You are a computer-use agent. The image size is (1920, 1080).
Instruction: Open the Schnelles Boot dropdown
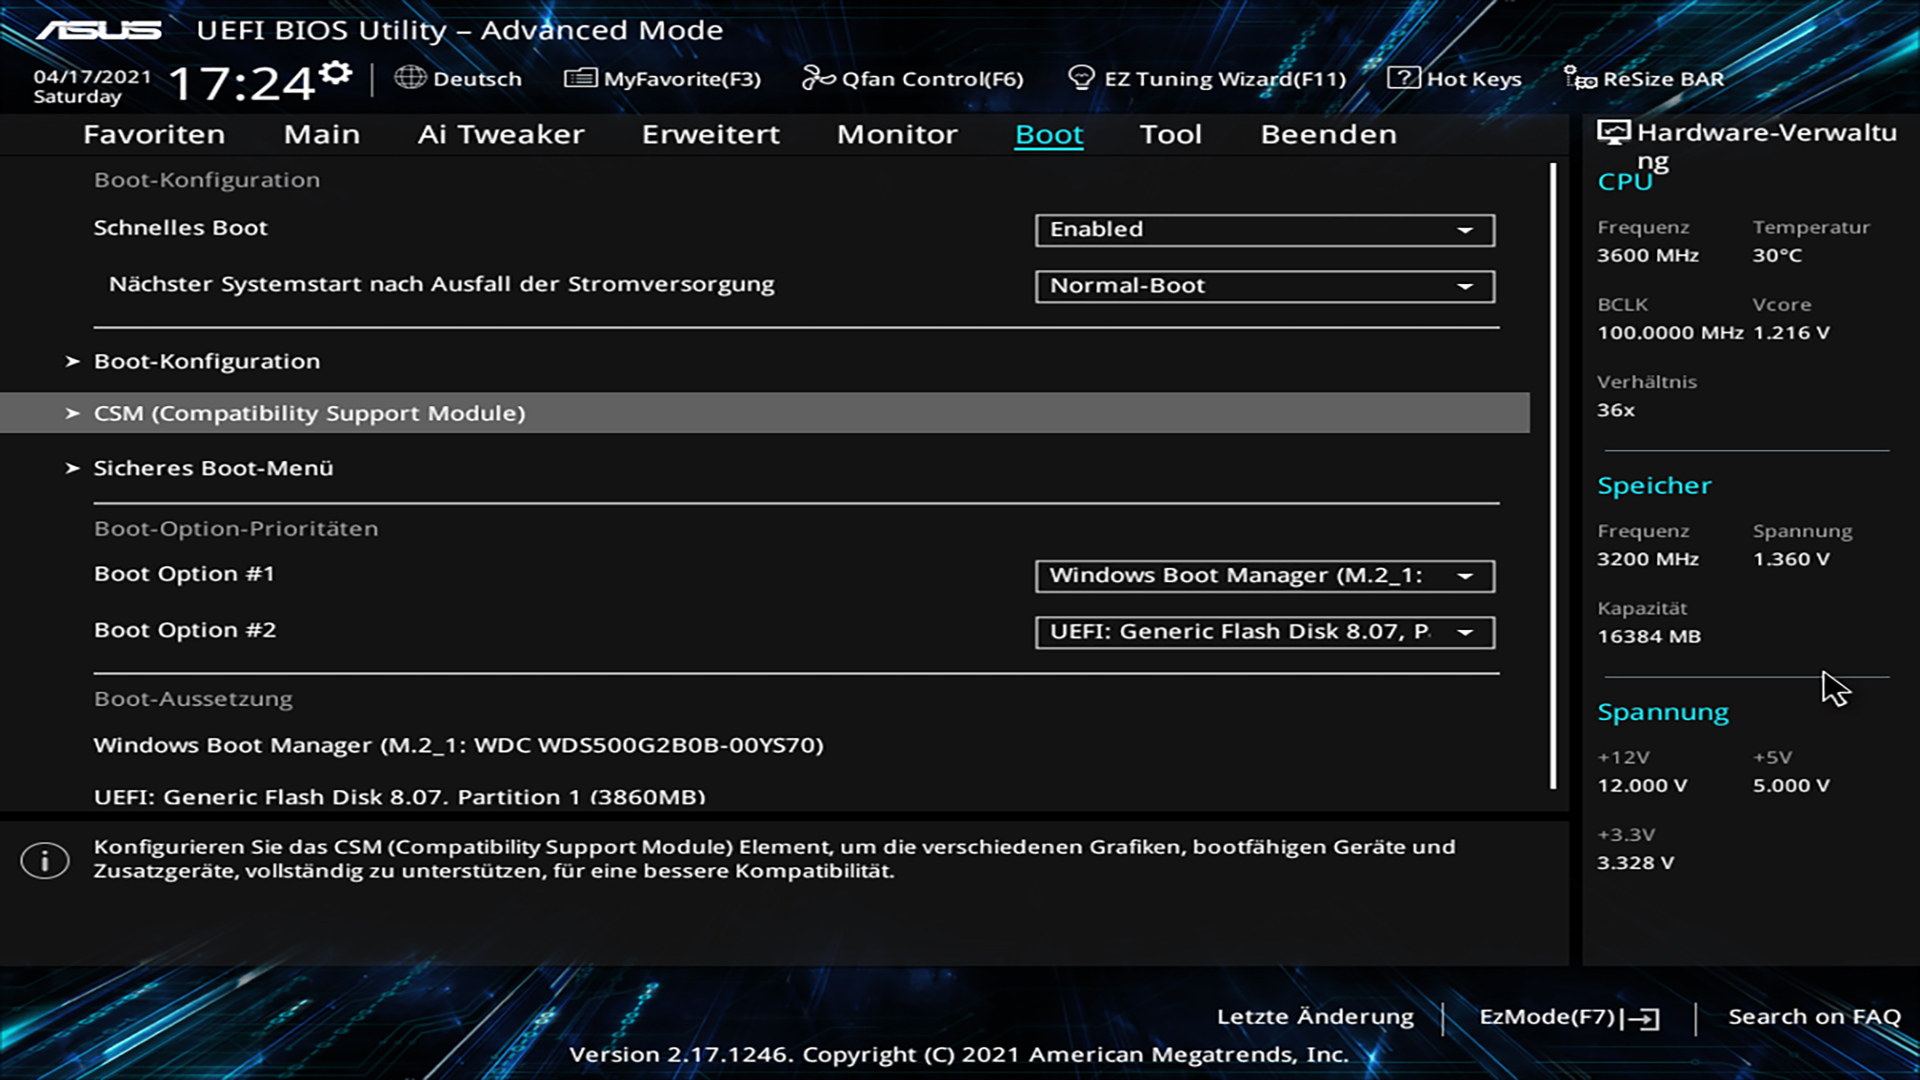[x=1264, y=230]
